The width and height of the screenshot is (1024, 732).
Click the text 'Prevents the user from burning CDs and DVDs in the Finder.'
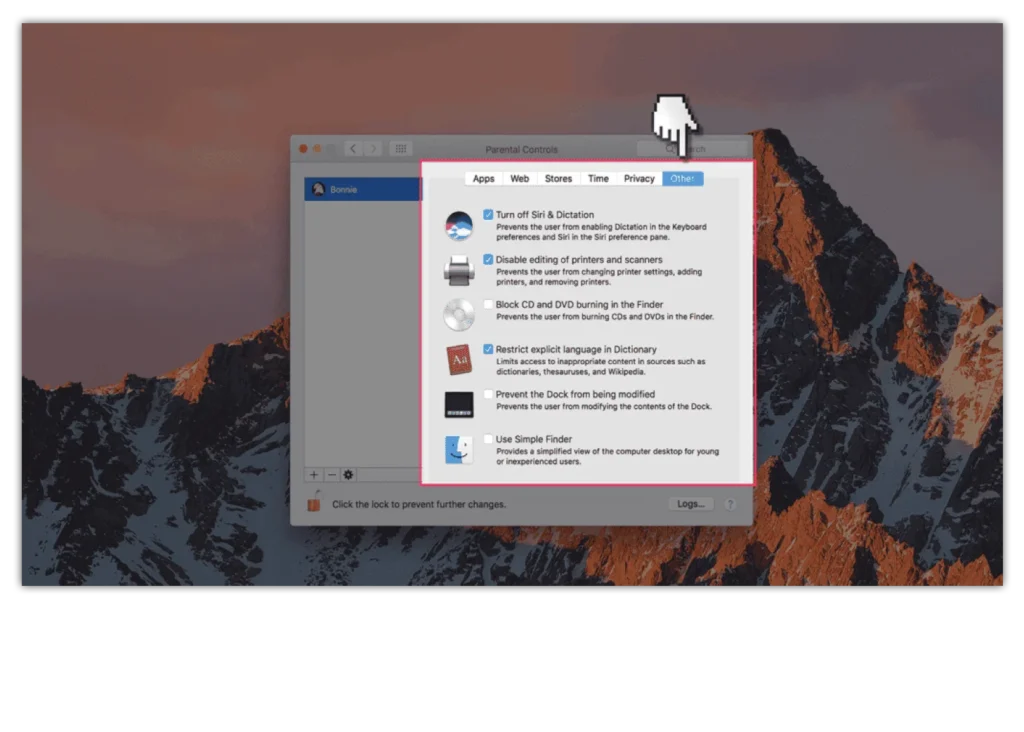(605, 317)
